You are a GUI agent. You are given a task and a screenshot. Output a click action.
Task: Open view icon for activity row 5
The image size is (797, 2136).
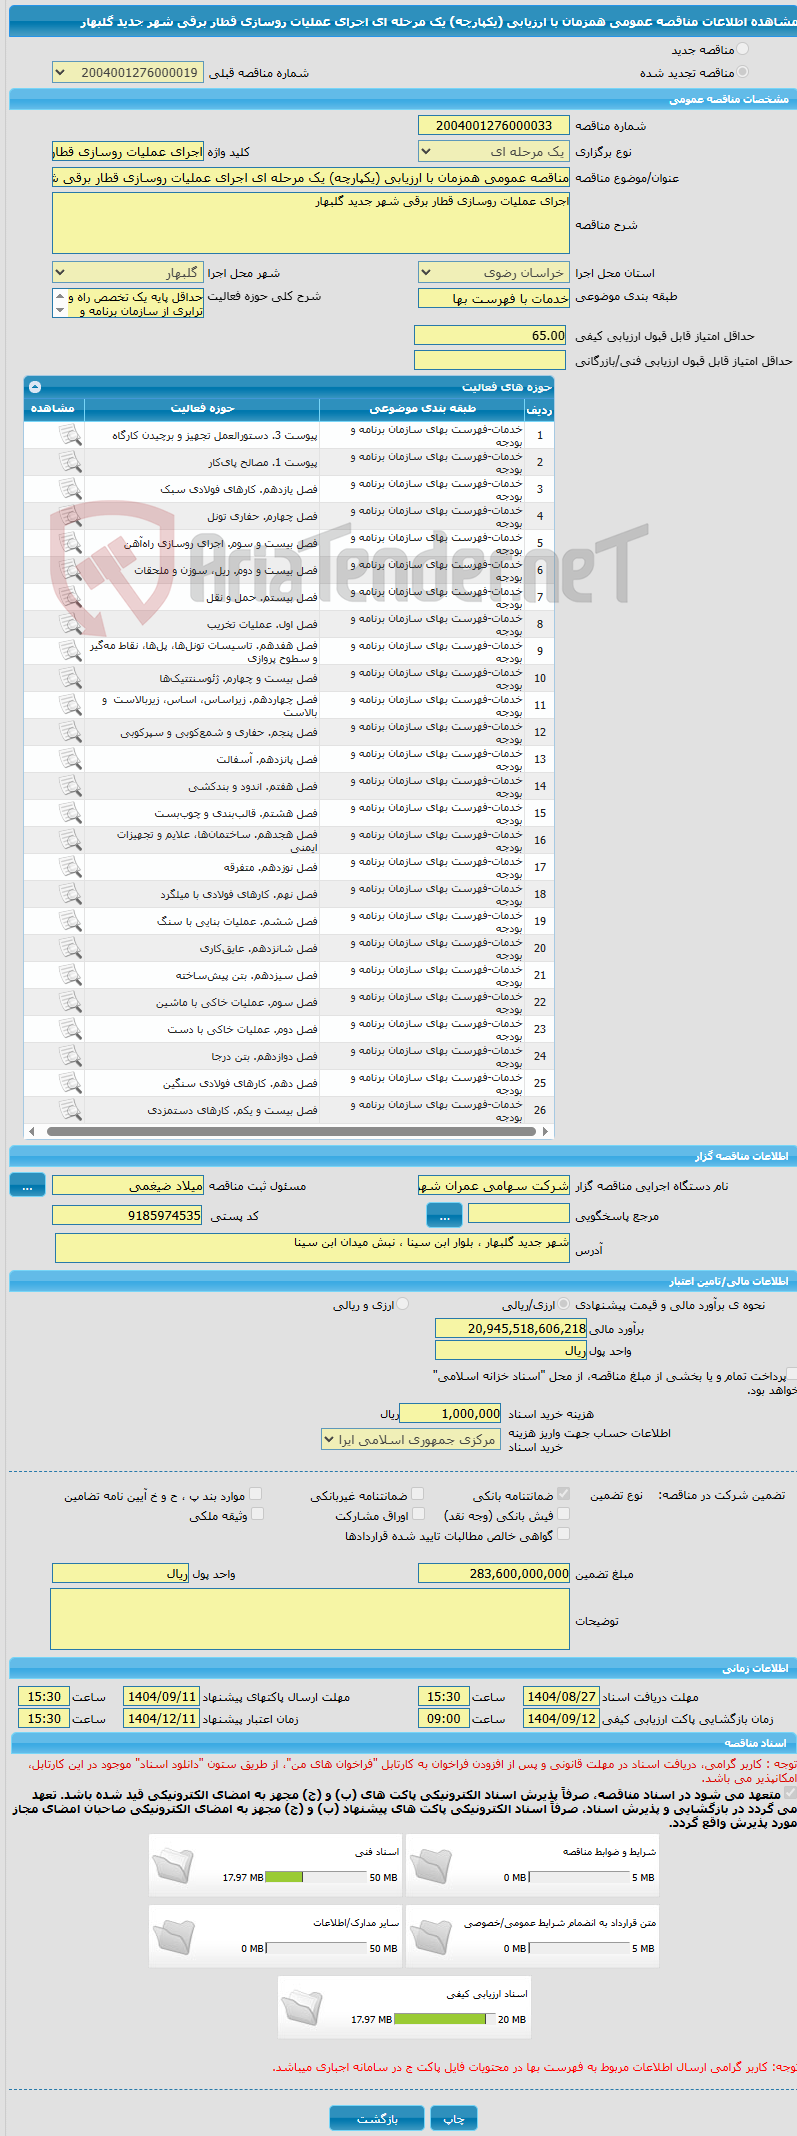[x=70, y=543]
